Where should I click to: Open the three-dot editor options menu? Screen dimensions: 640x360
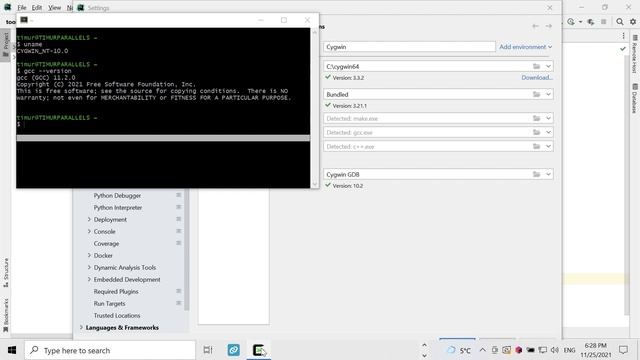coord(623,36)
